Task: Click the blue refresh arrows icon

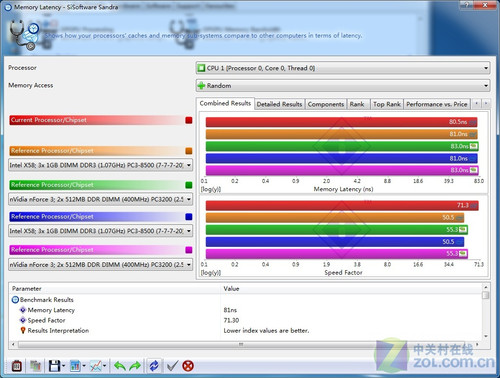Action: [154, 366]
